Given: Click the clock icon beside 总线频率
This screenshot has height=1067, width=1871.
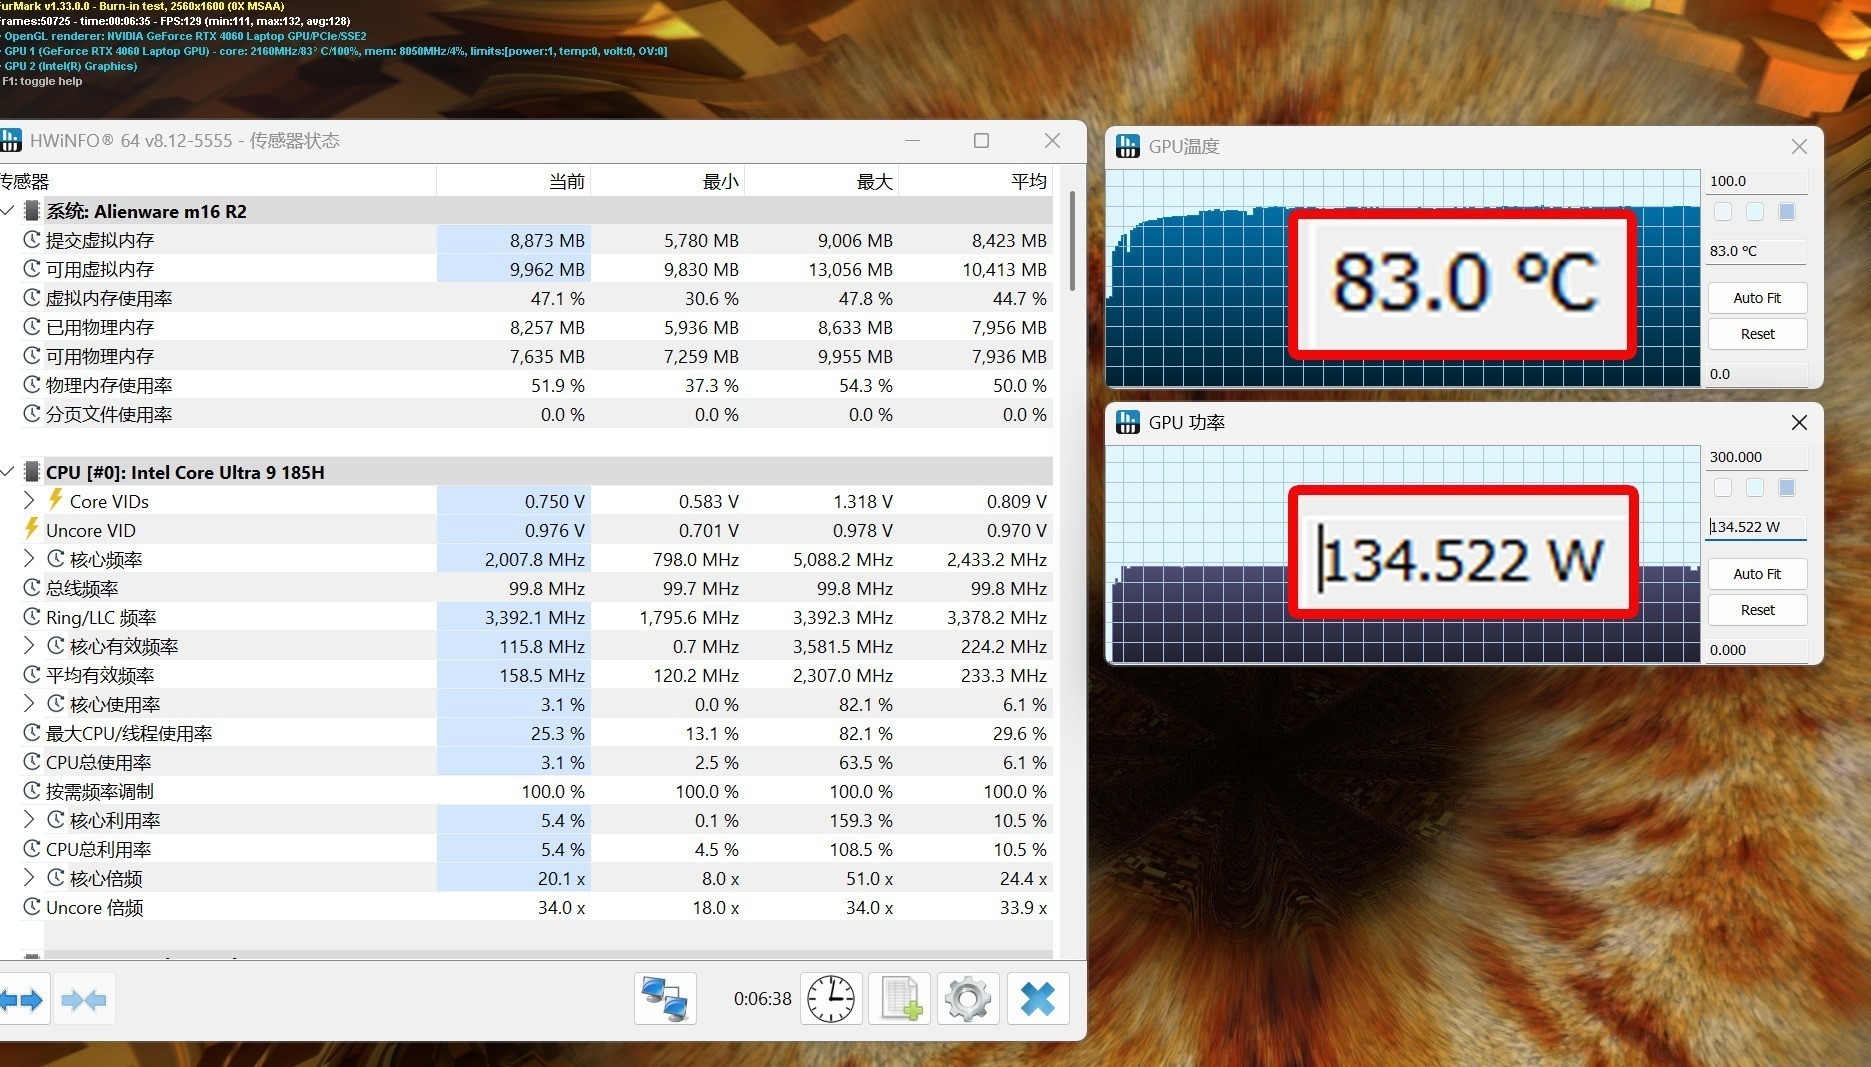Looking at the screenshot, I should coord(32,588).
